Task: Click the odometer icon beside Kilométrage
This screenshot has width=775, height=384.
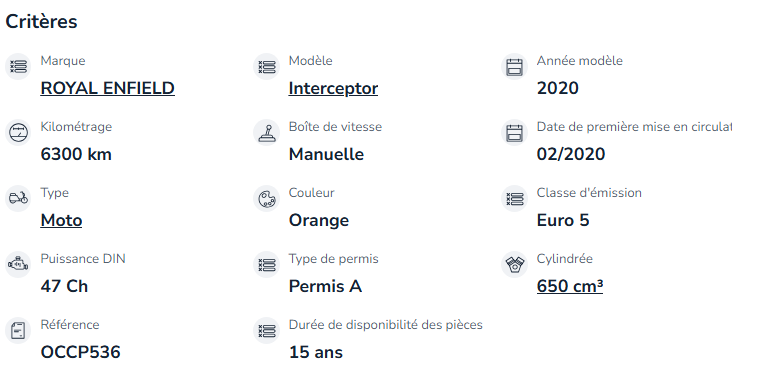Action: tap(18, 132)
